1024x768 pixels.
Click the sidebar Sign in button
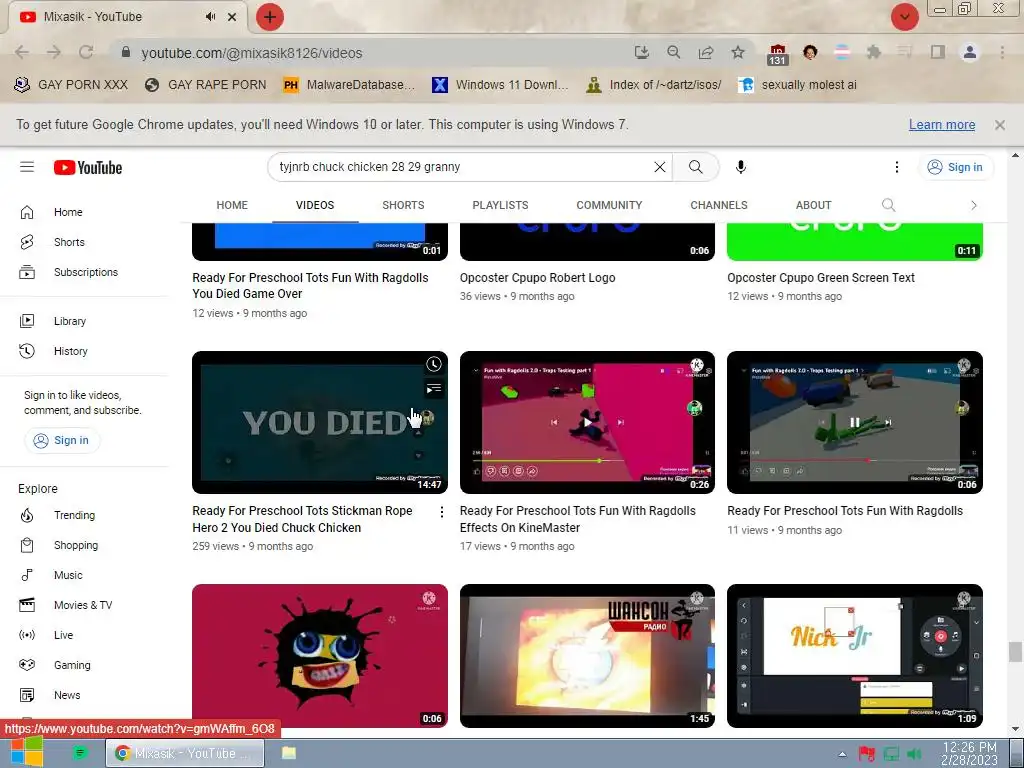(61, 440)
